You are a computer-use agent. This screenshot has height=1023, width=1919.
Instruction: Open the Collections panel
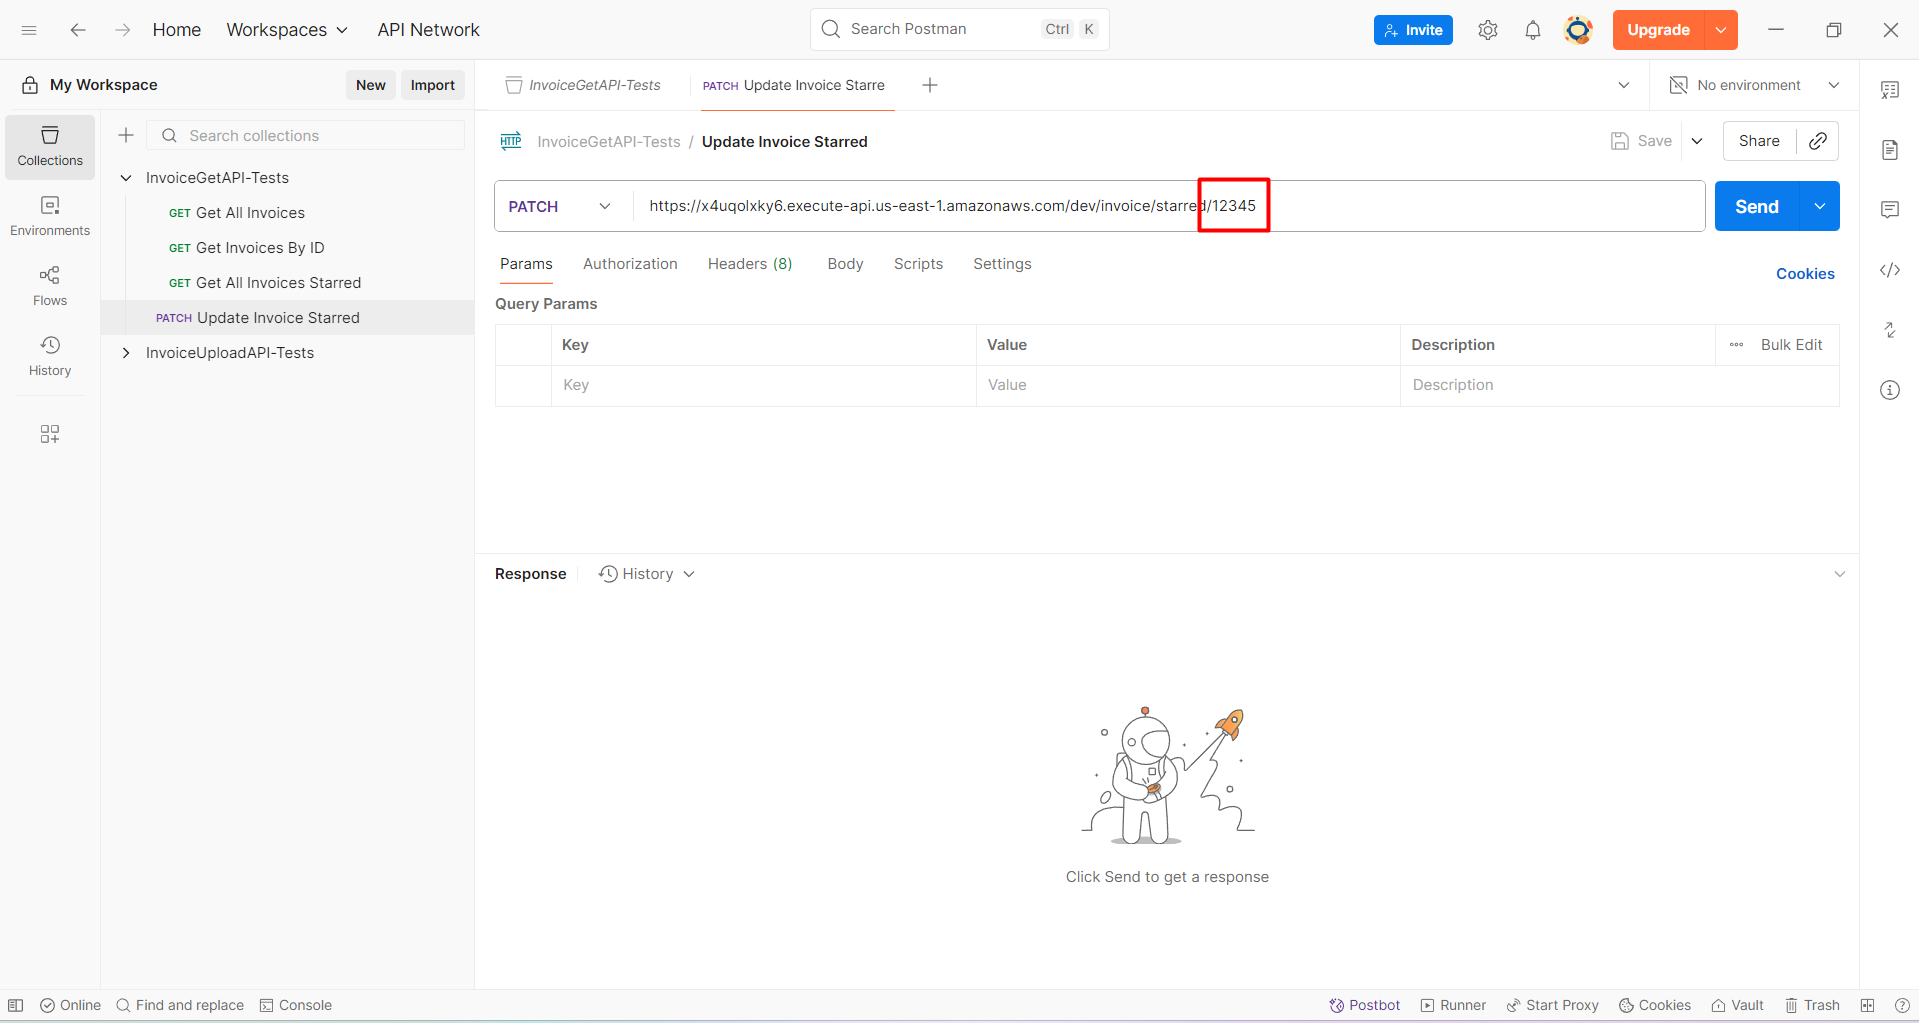(49, 146)
